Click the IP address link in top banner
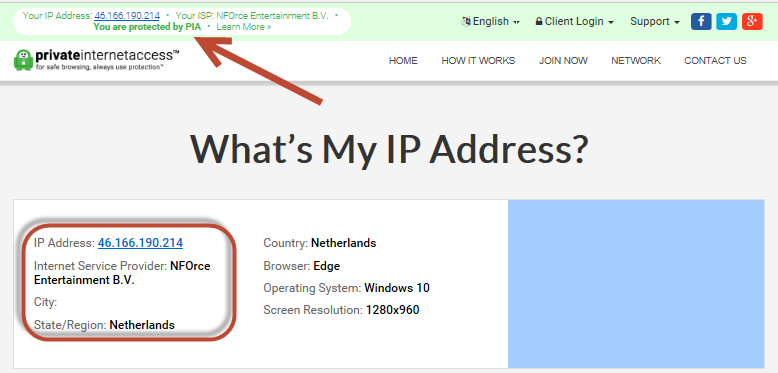The width and height of the screenshot is (778, 373). click(x=127, y=15)
